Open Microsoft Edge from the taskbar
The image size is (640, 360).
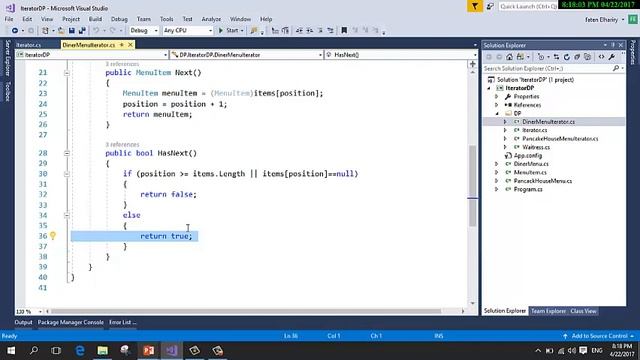80,351
